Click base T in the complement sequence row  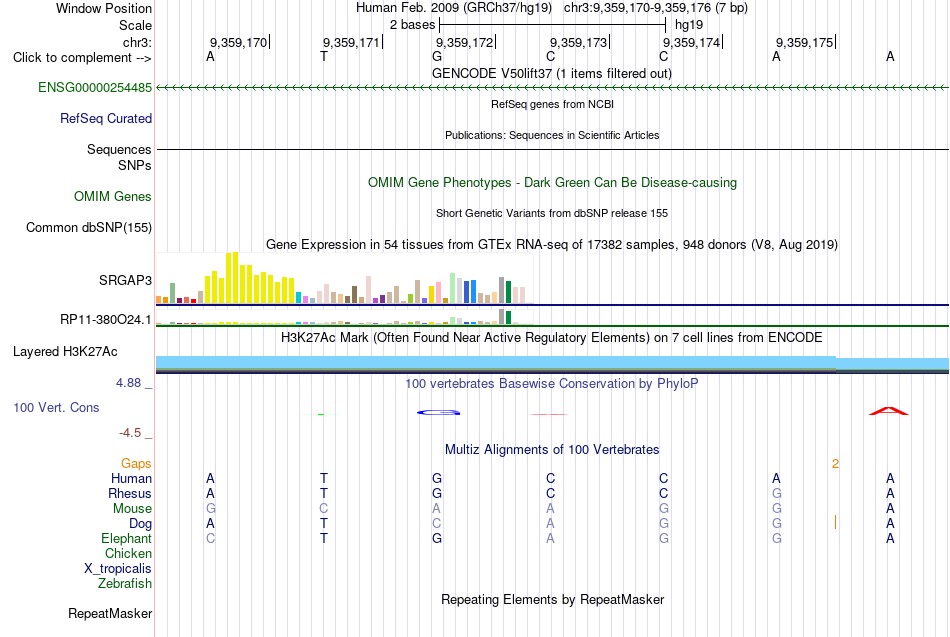pos(324,56)
